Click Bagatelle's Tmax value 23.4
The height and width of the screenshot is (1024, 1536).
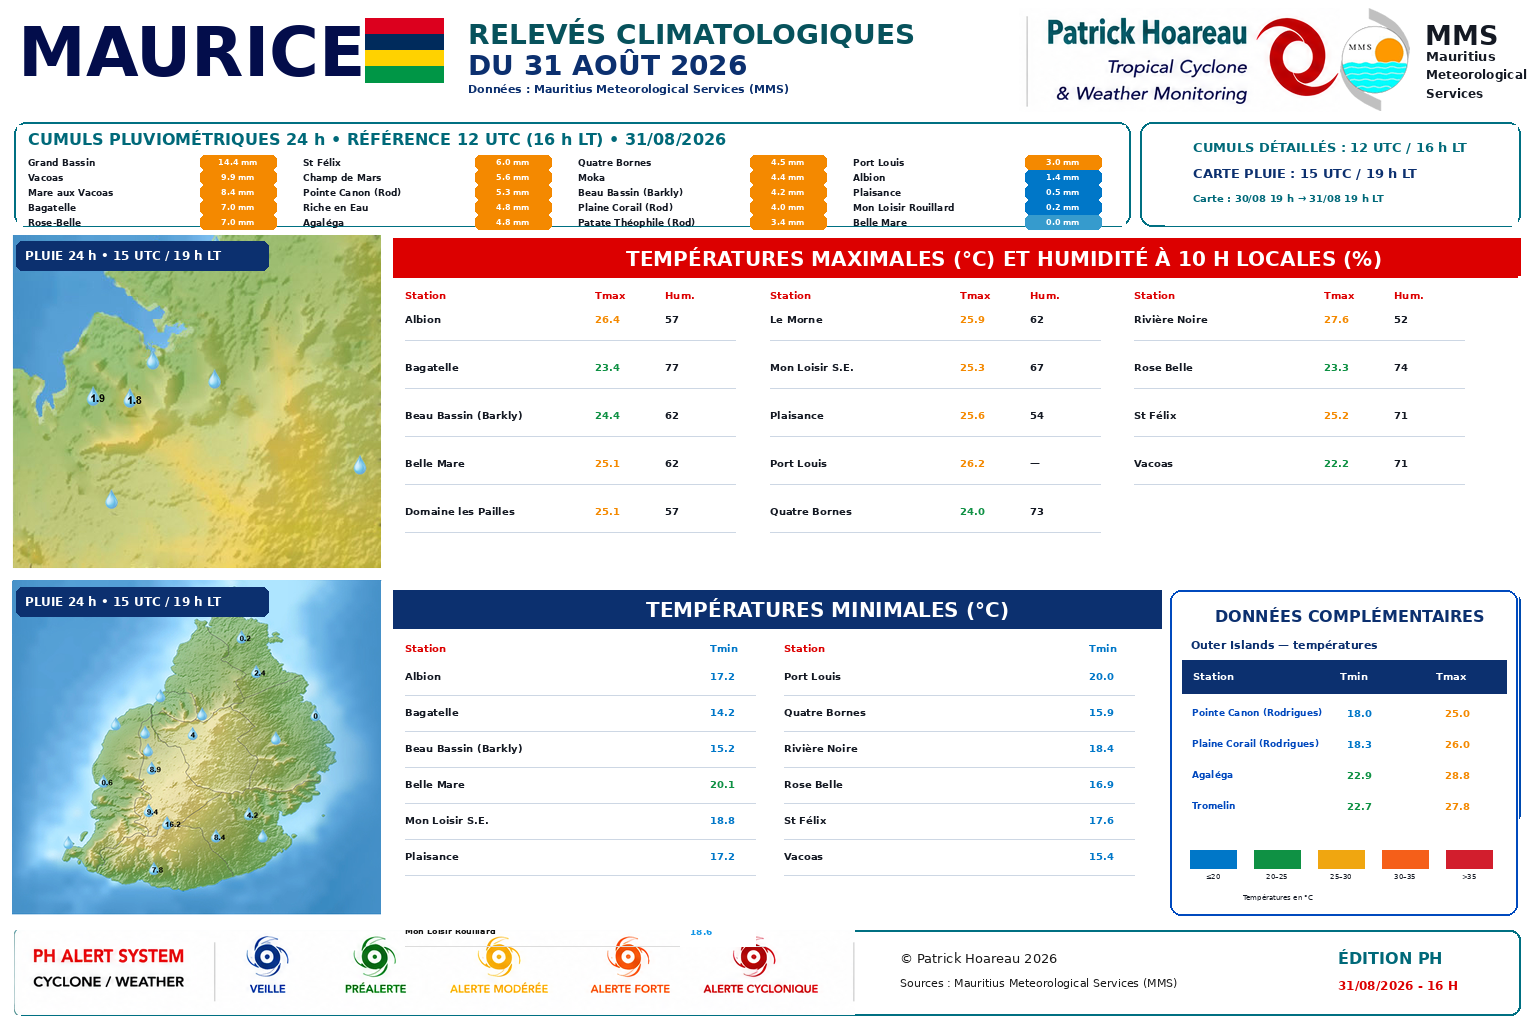(x=607, y=368)
